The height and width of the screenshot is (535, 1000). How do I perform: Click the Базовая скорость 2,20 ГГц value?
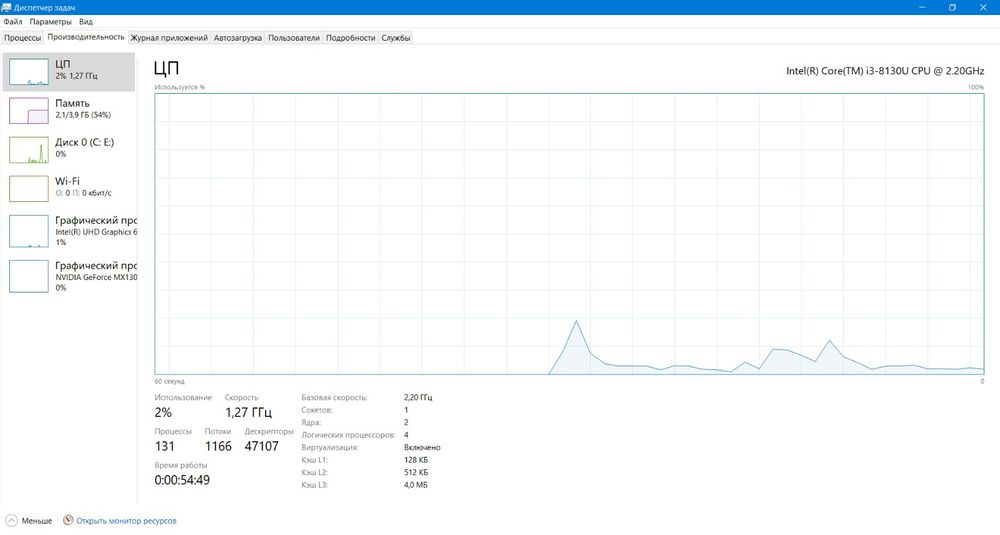pos(418,397)
